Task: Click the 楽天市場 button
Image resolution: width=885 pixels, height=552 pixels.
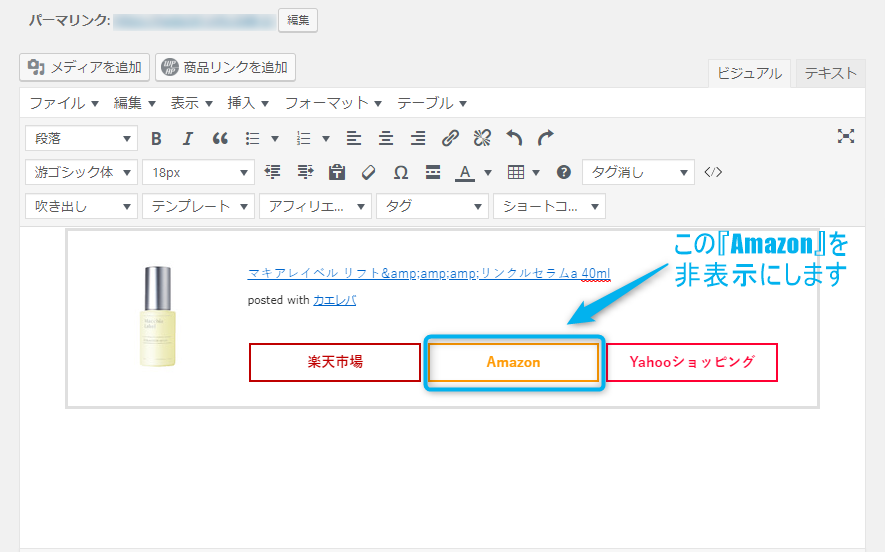Action: click(335, 362)
